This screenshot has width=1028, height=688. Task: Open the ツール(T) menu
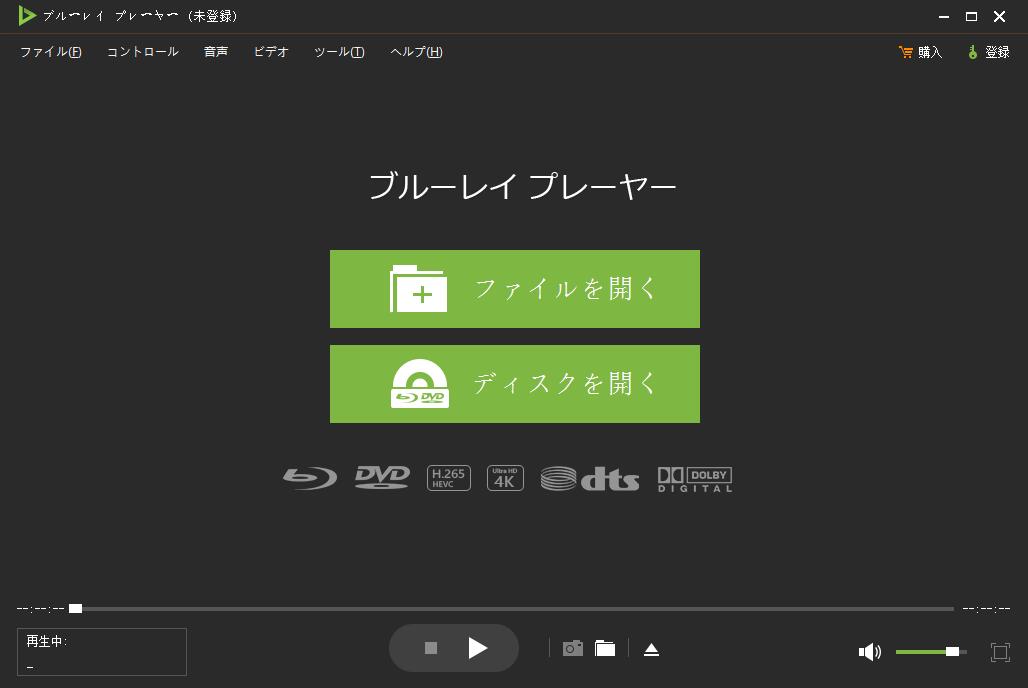pos(339,52)
